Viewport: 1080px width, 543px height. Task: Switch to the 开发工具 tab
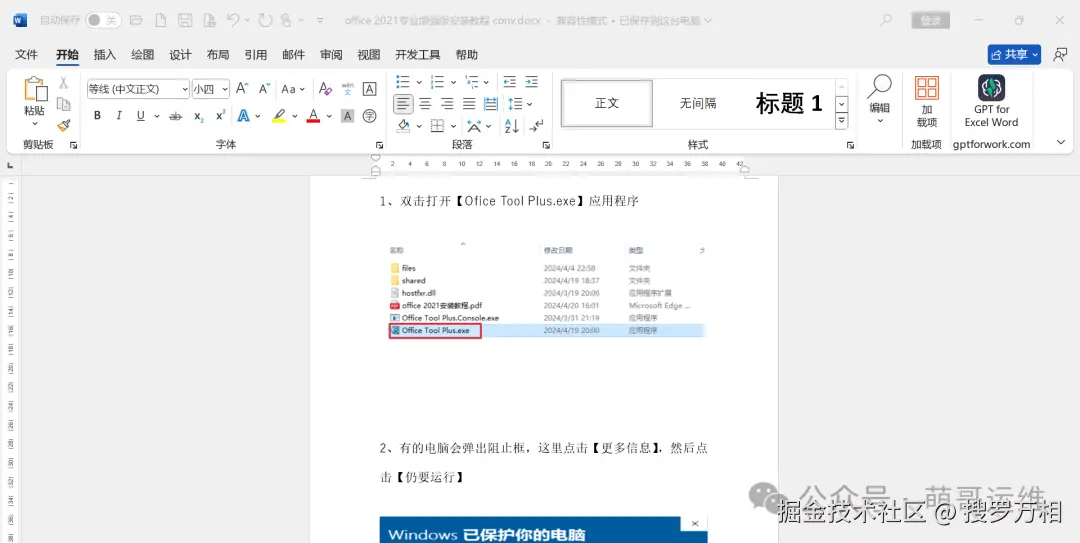417,54
